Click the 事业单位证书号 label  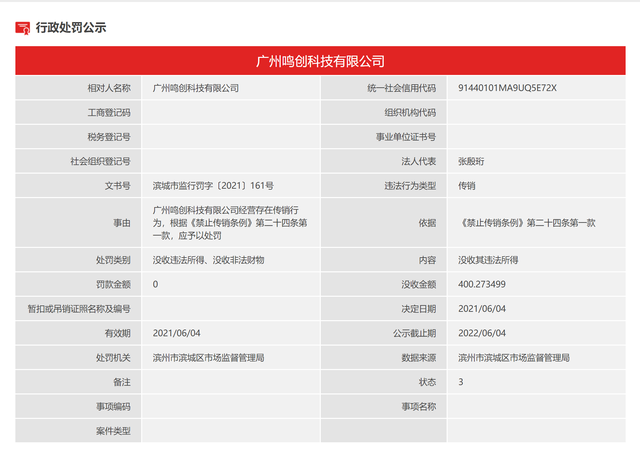406,137
